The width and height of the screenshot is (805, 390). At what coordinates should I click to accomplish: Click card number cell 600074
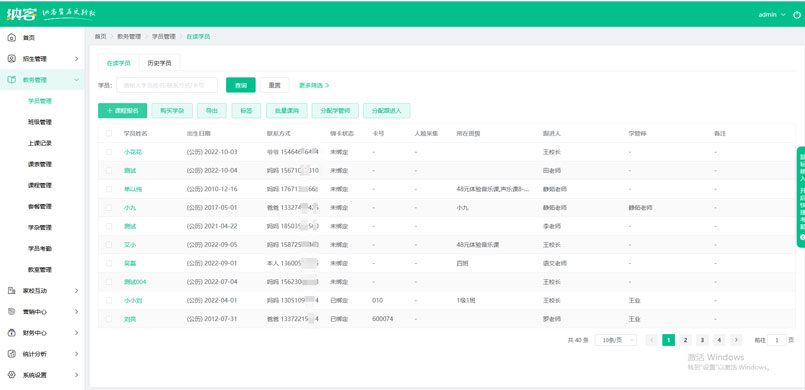tap(382, 319)
